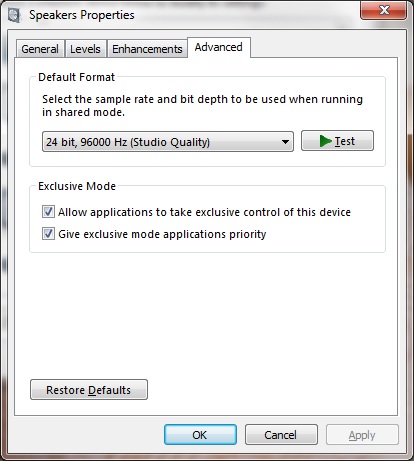Viewport: 414px width, 461px height.
Task: Confirm with the OK button
Action: (200, 435)
